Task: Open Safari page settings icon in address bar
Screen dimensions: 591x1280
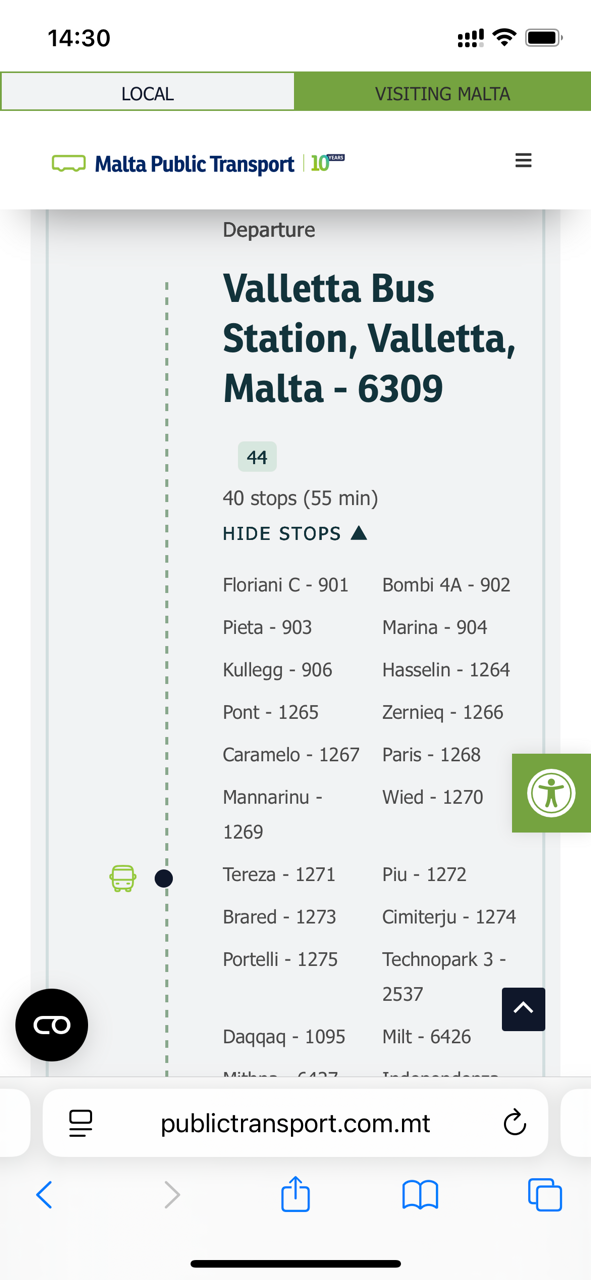Action: click(x=81, y=1123)
